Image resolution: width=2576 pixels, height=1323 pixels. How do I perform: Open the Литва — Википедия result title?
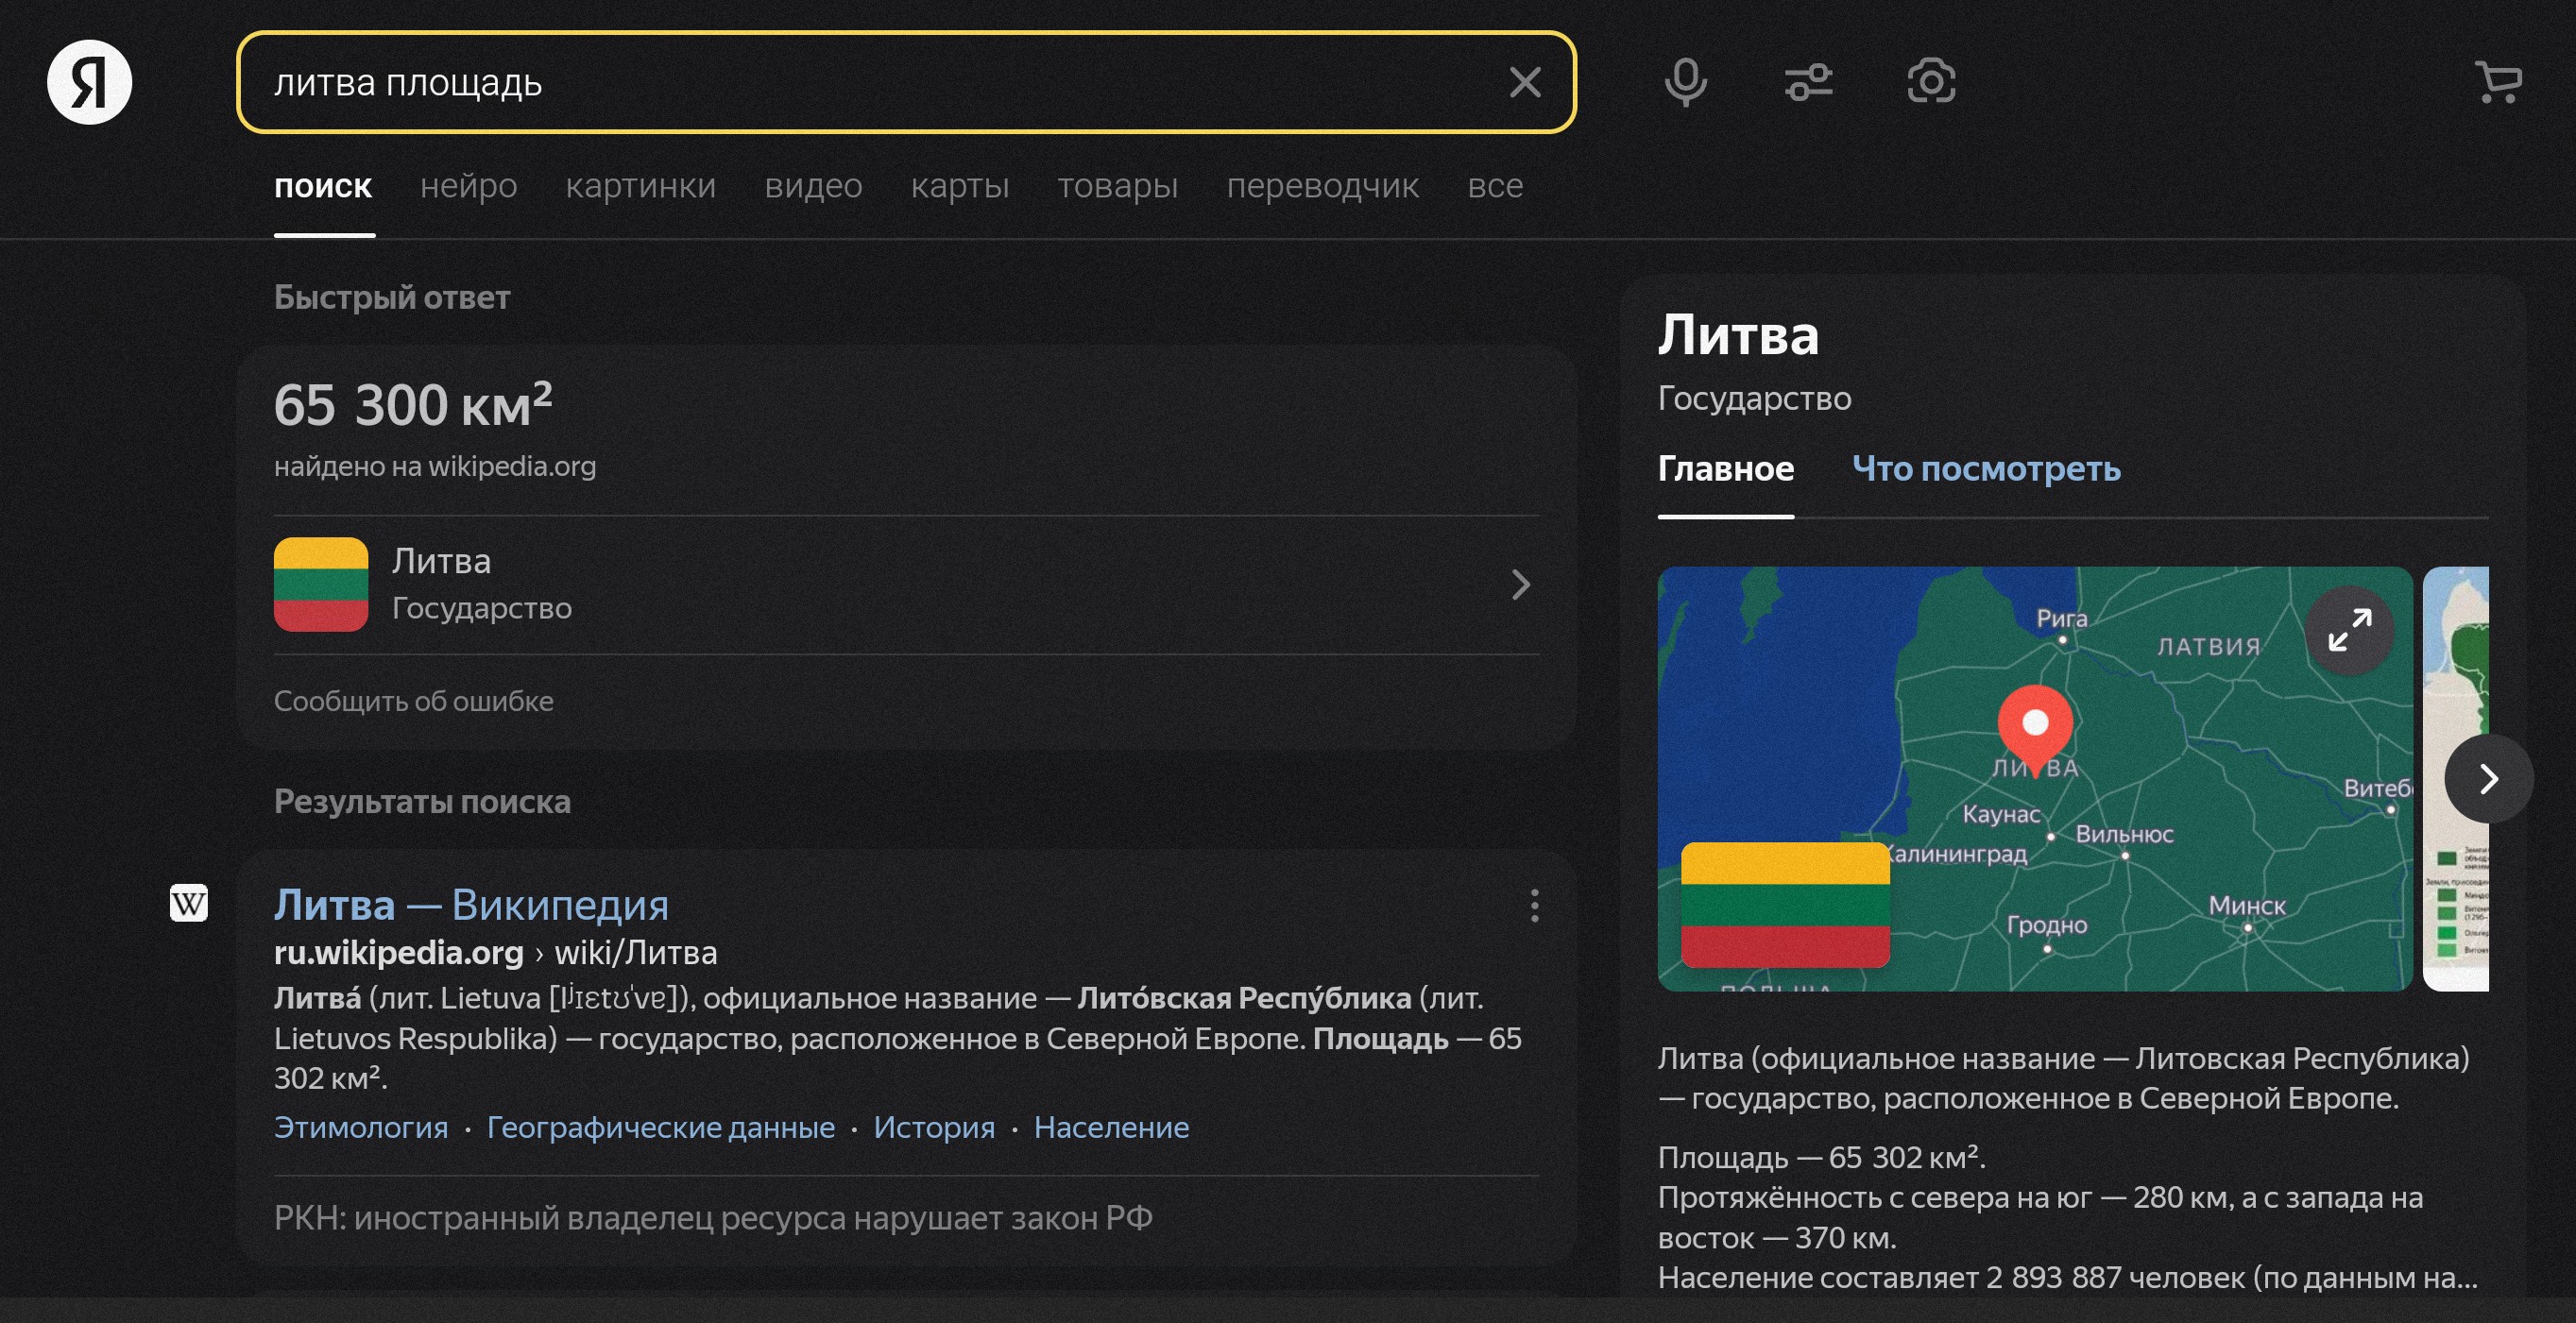[471, 904]
